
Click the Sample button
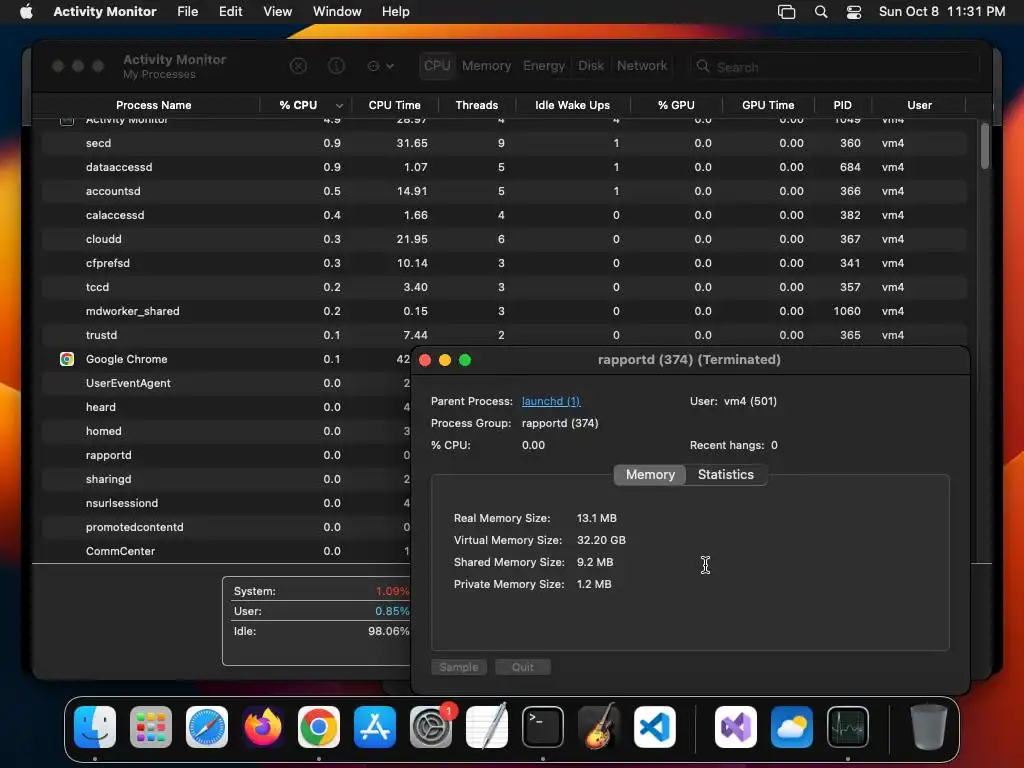[458, 667]
